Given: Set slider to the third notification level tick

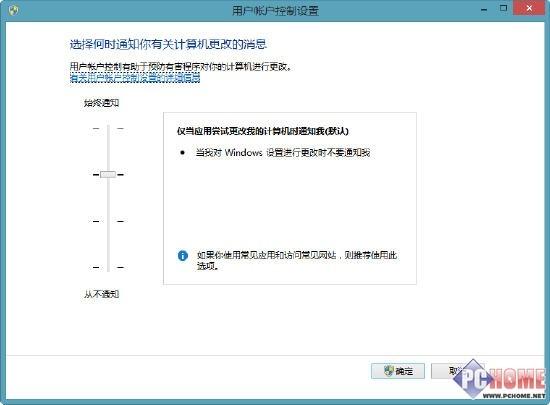Looking at the screenshot, I should [x=108, y=221].
